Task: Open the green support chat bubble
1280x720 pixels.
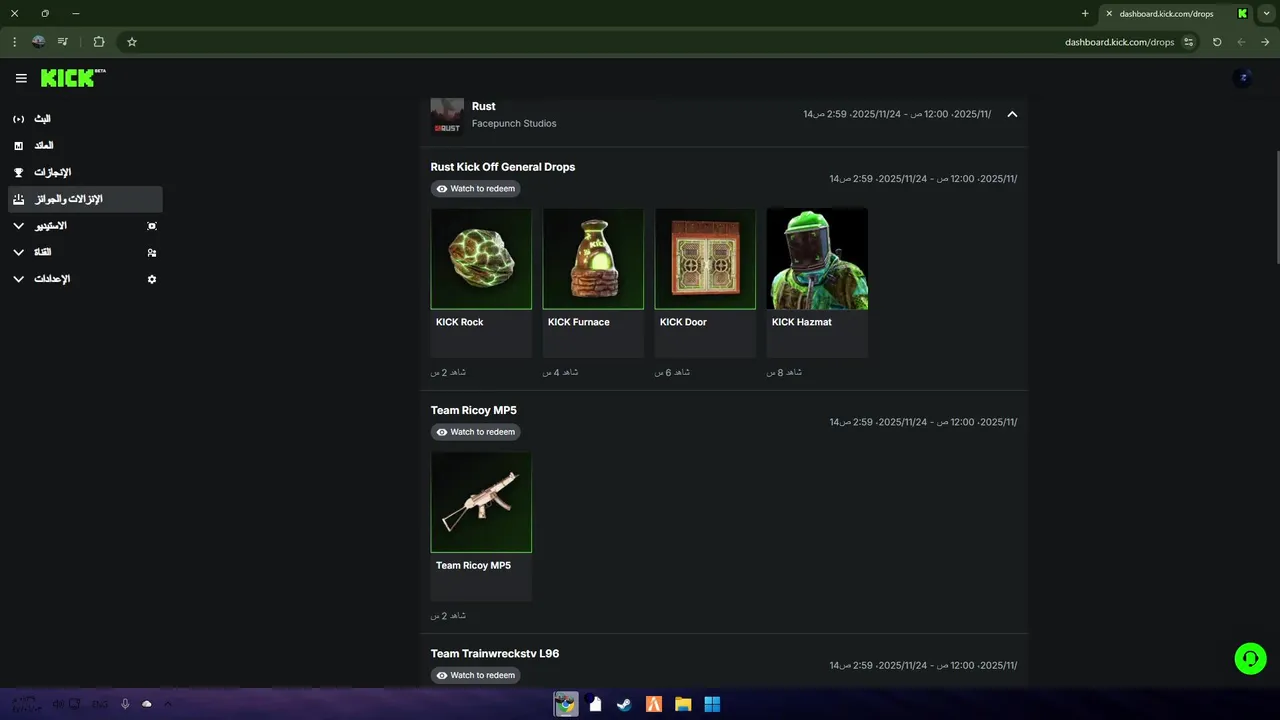Action: [x=1250, y=658]
